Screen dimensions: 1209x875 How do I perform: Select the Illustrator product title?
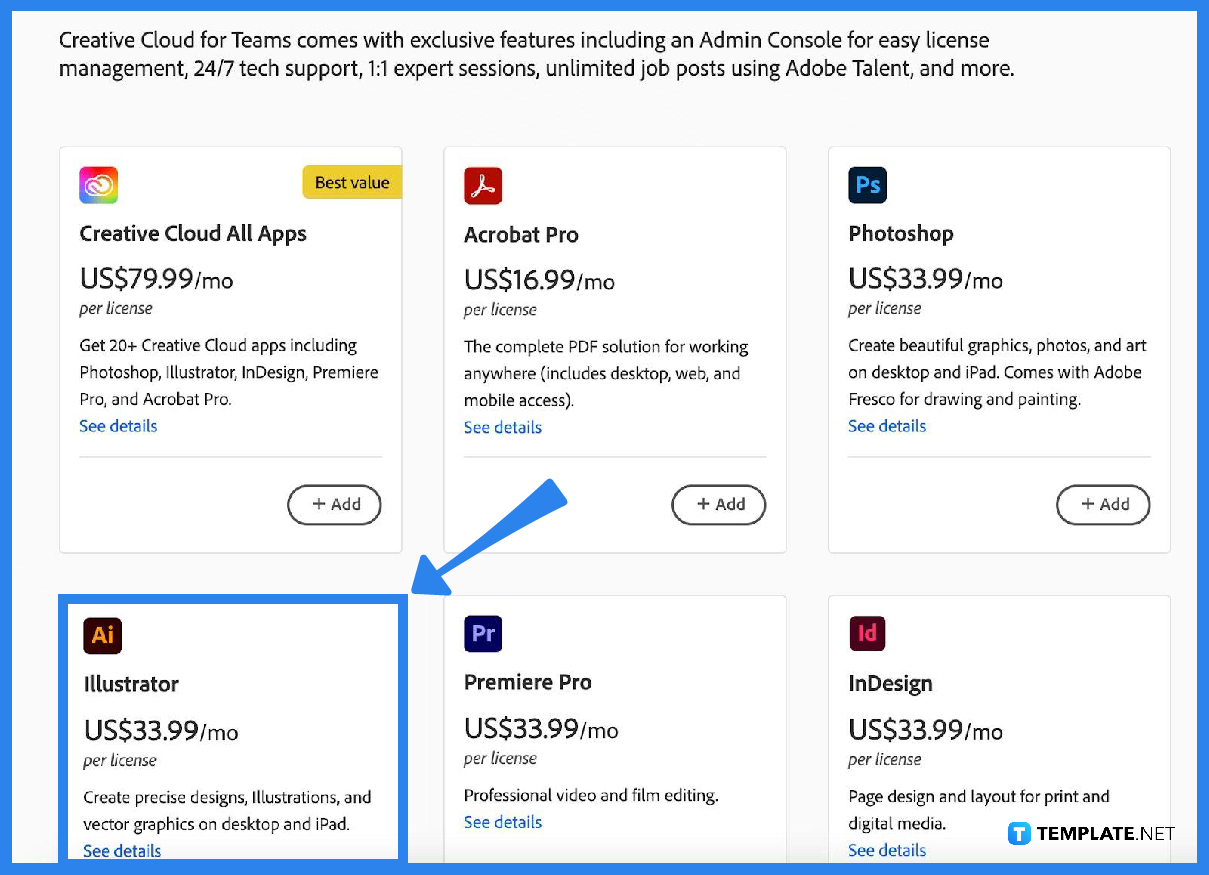click(131, 685)
